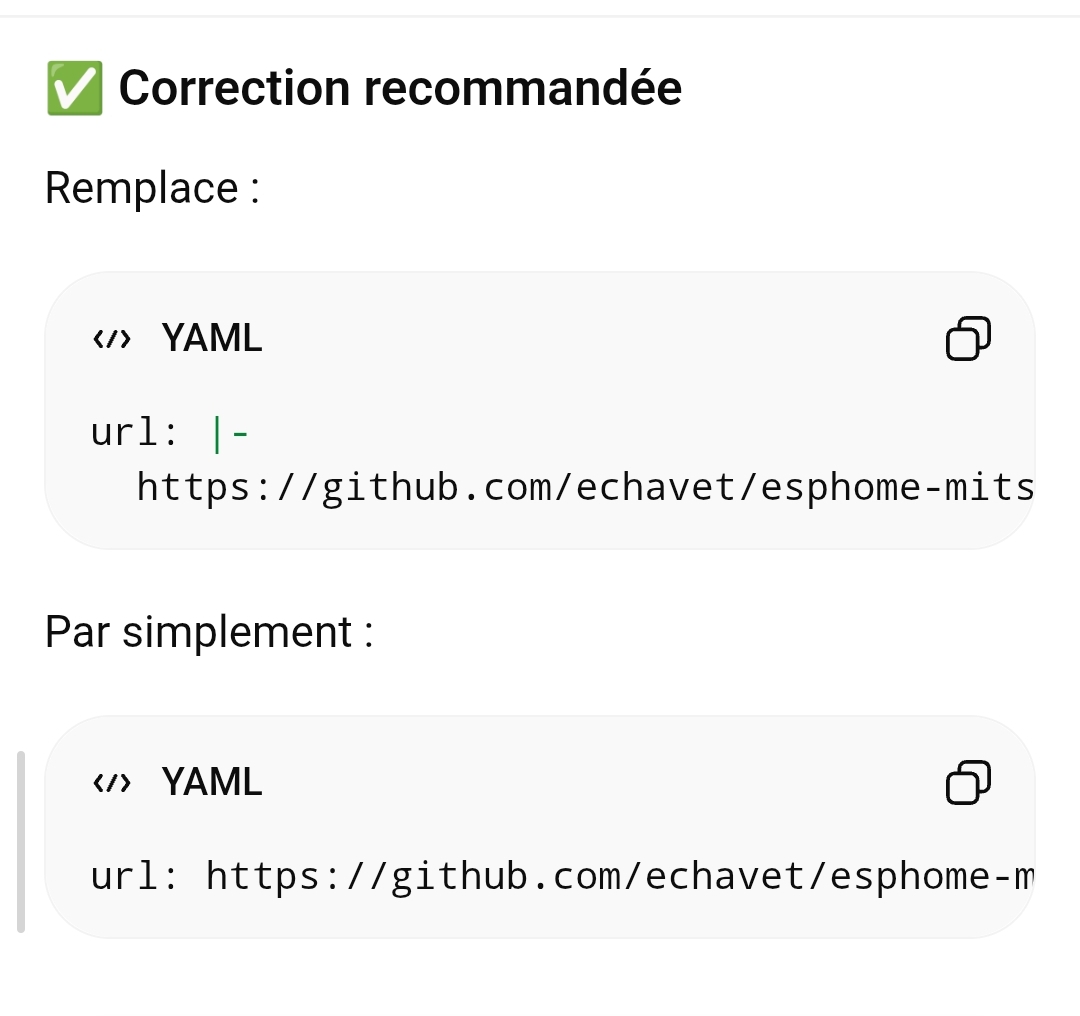Click "esphome-mits" text in the first block
This screenshot has height=1016, width=1080.
click(x=896, y=488)
